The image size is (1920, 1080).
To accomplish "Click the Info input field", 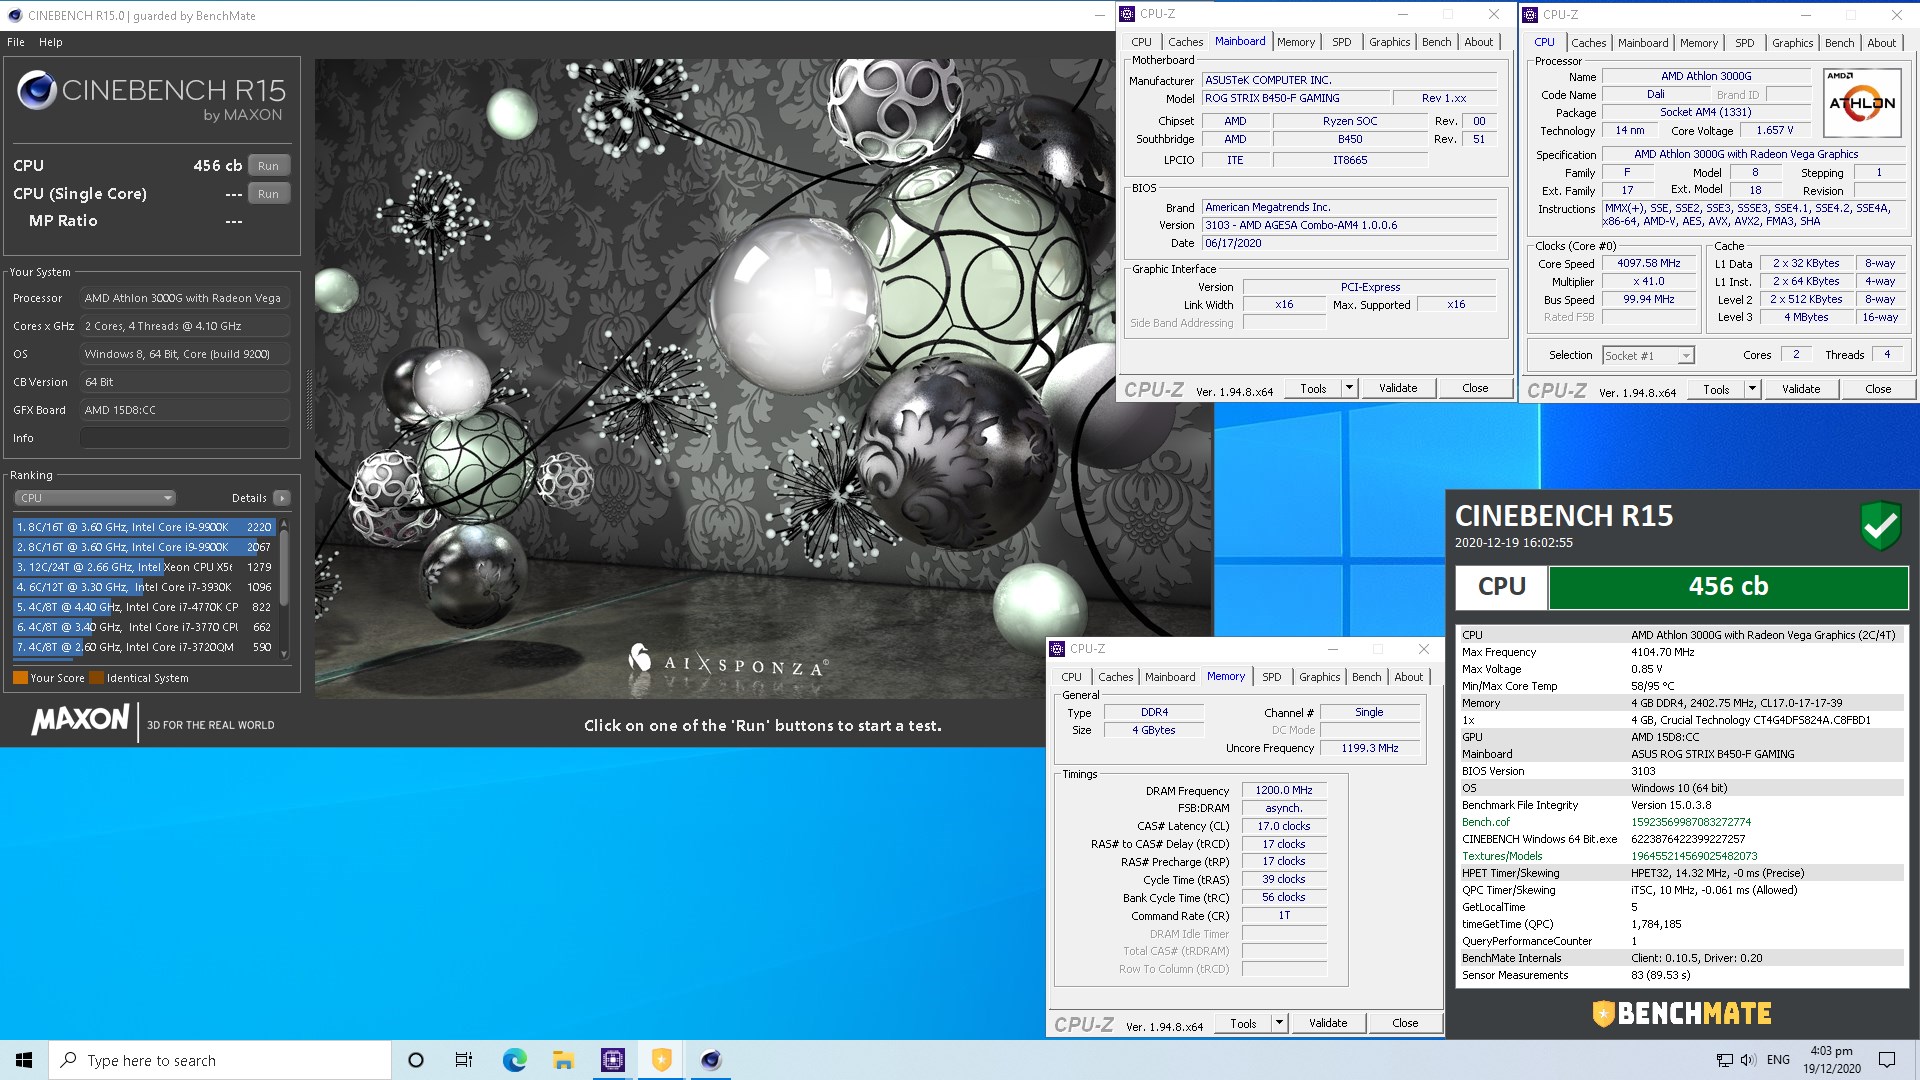I will click(x=185, y=438).
